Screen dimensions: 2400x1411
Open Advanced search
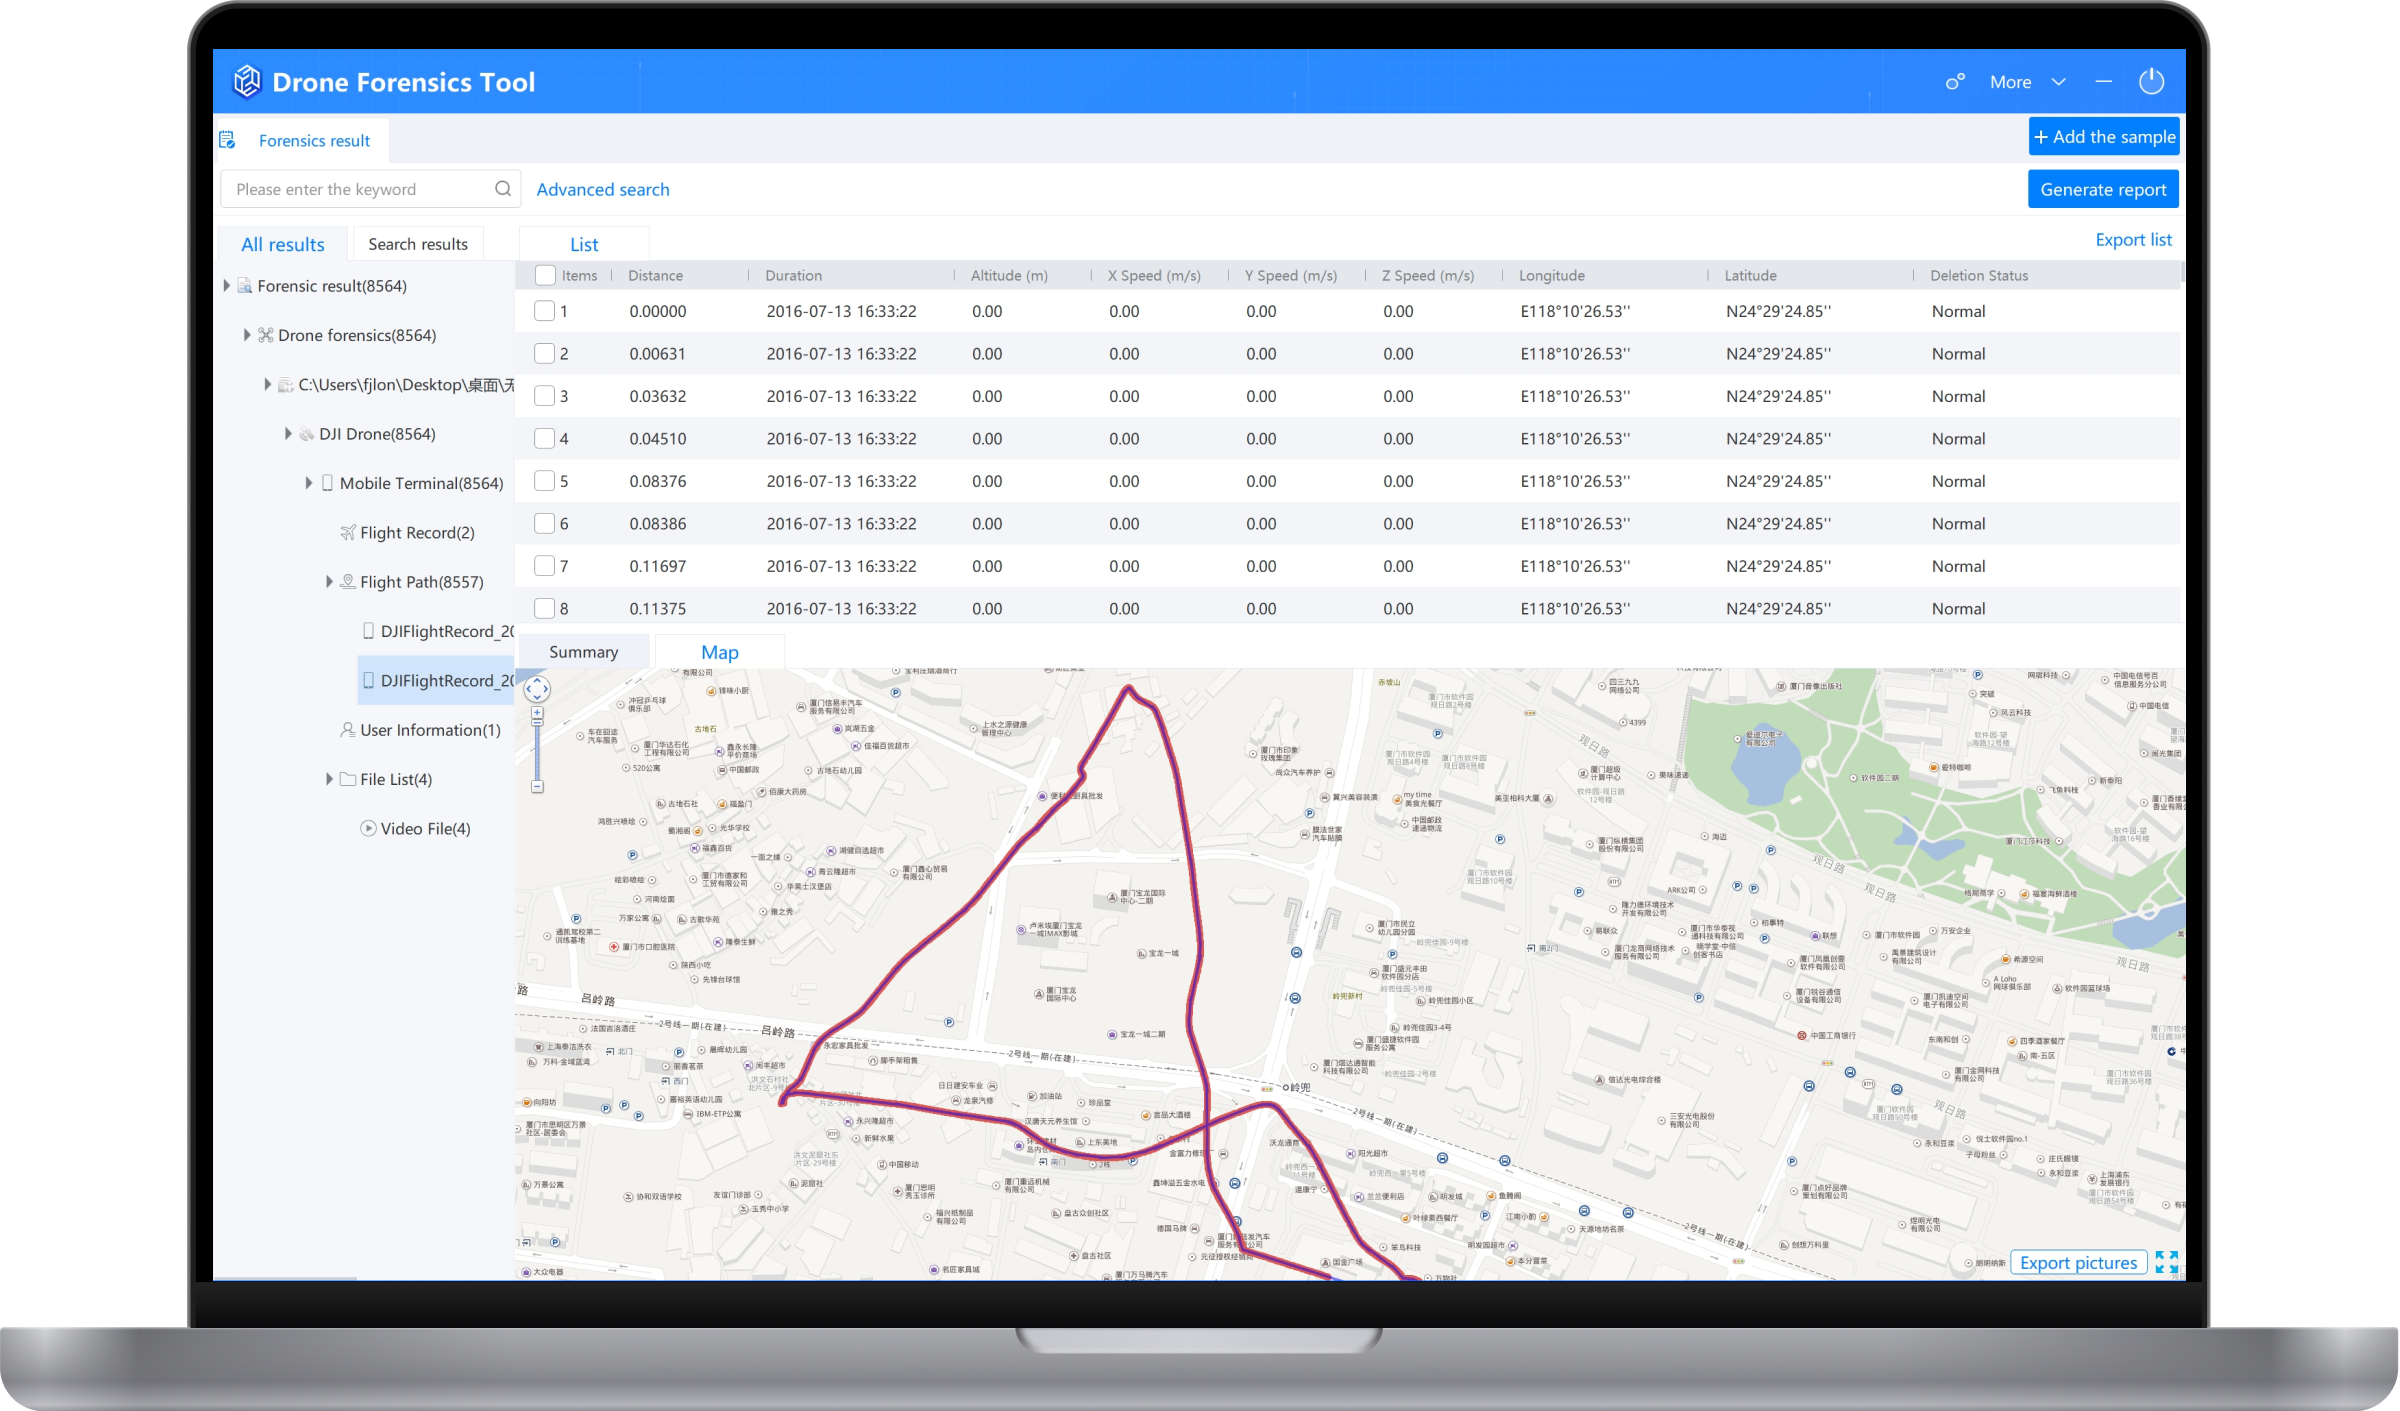coord(602,189)
